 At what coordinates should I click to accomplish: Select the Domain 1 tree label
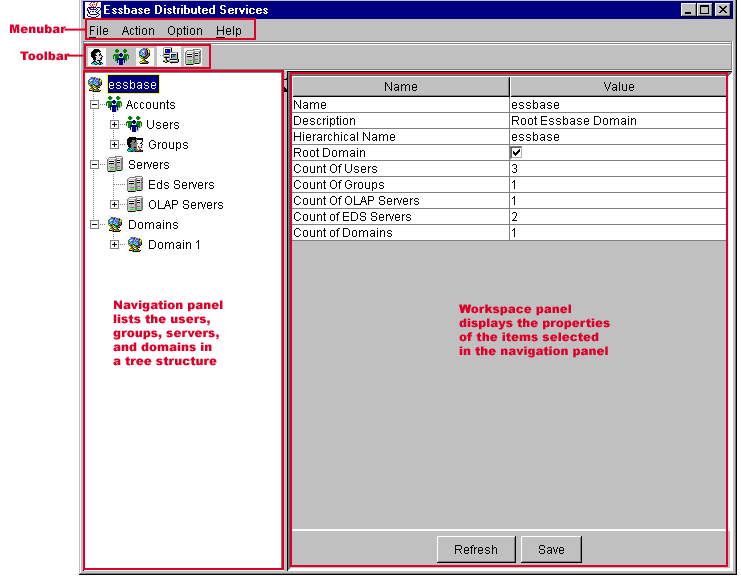point(174,245)
